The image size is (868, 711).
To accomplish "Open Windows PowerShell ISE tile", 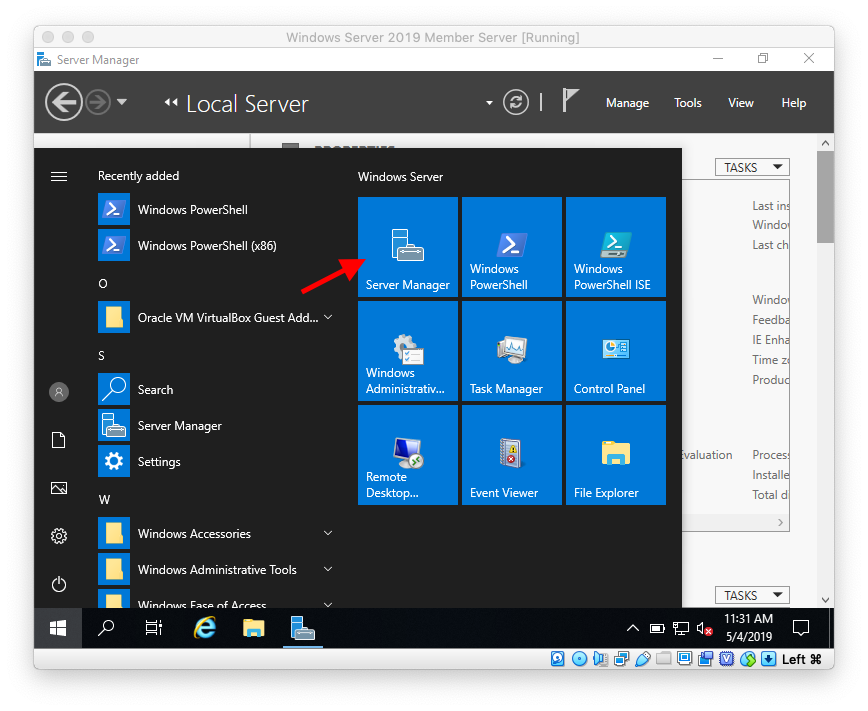I will [615, 247].
